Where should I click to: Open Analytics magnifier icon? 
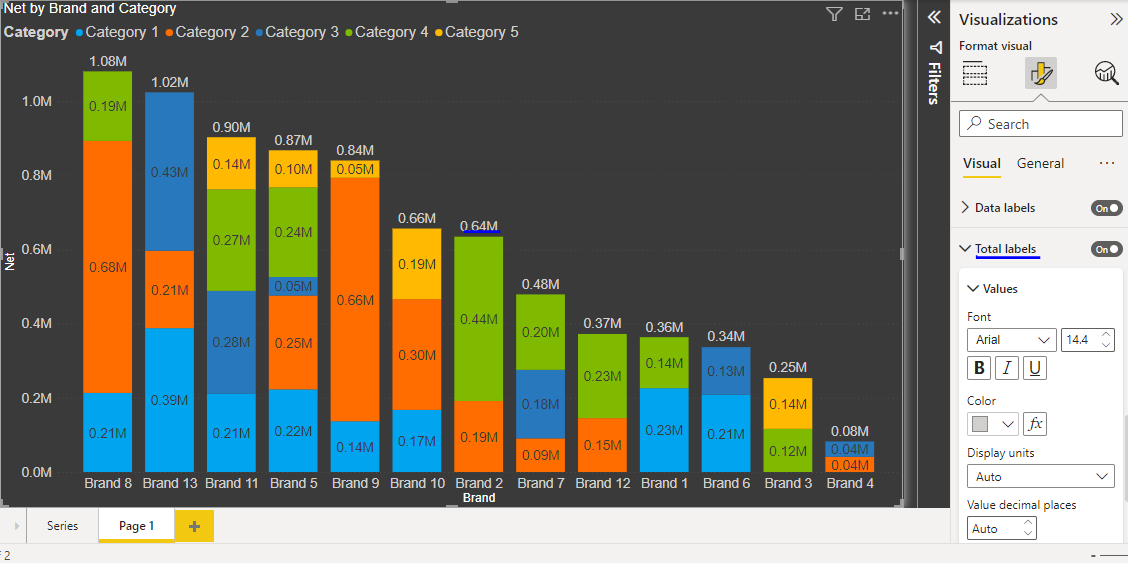click(1106, 73)
